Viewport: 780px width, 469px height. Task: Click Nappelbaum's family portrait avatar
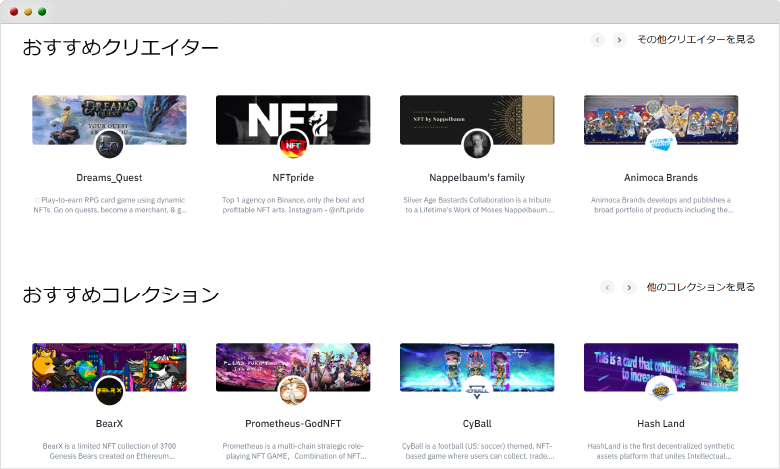(477, 145)
